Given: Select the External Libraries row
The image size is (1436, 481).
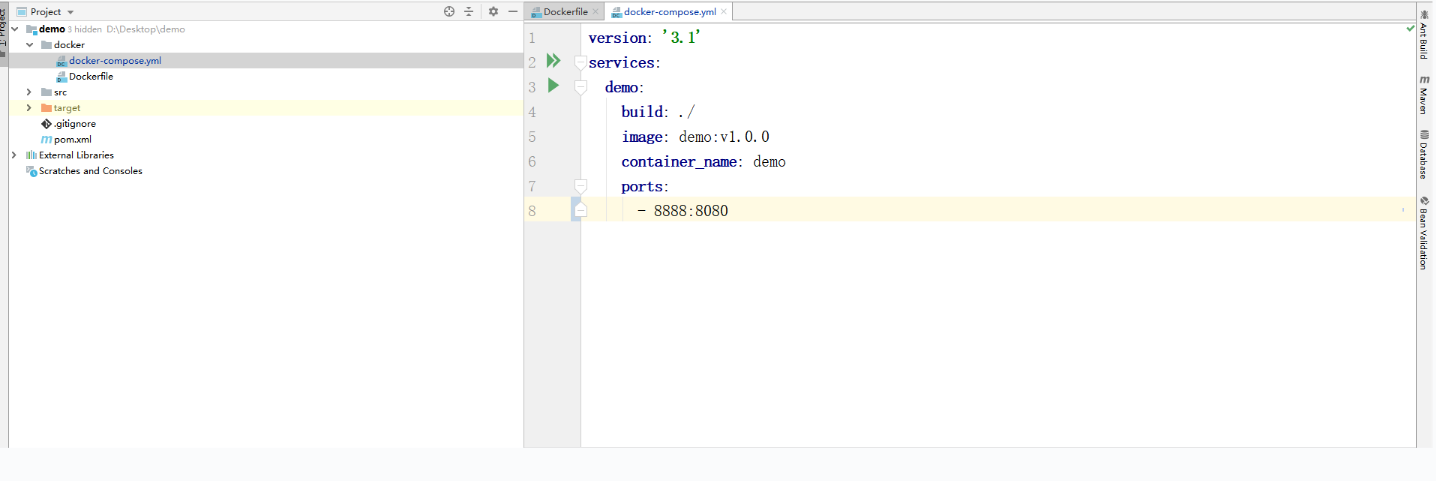Looking at the screenshot, I should point(265,155).
